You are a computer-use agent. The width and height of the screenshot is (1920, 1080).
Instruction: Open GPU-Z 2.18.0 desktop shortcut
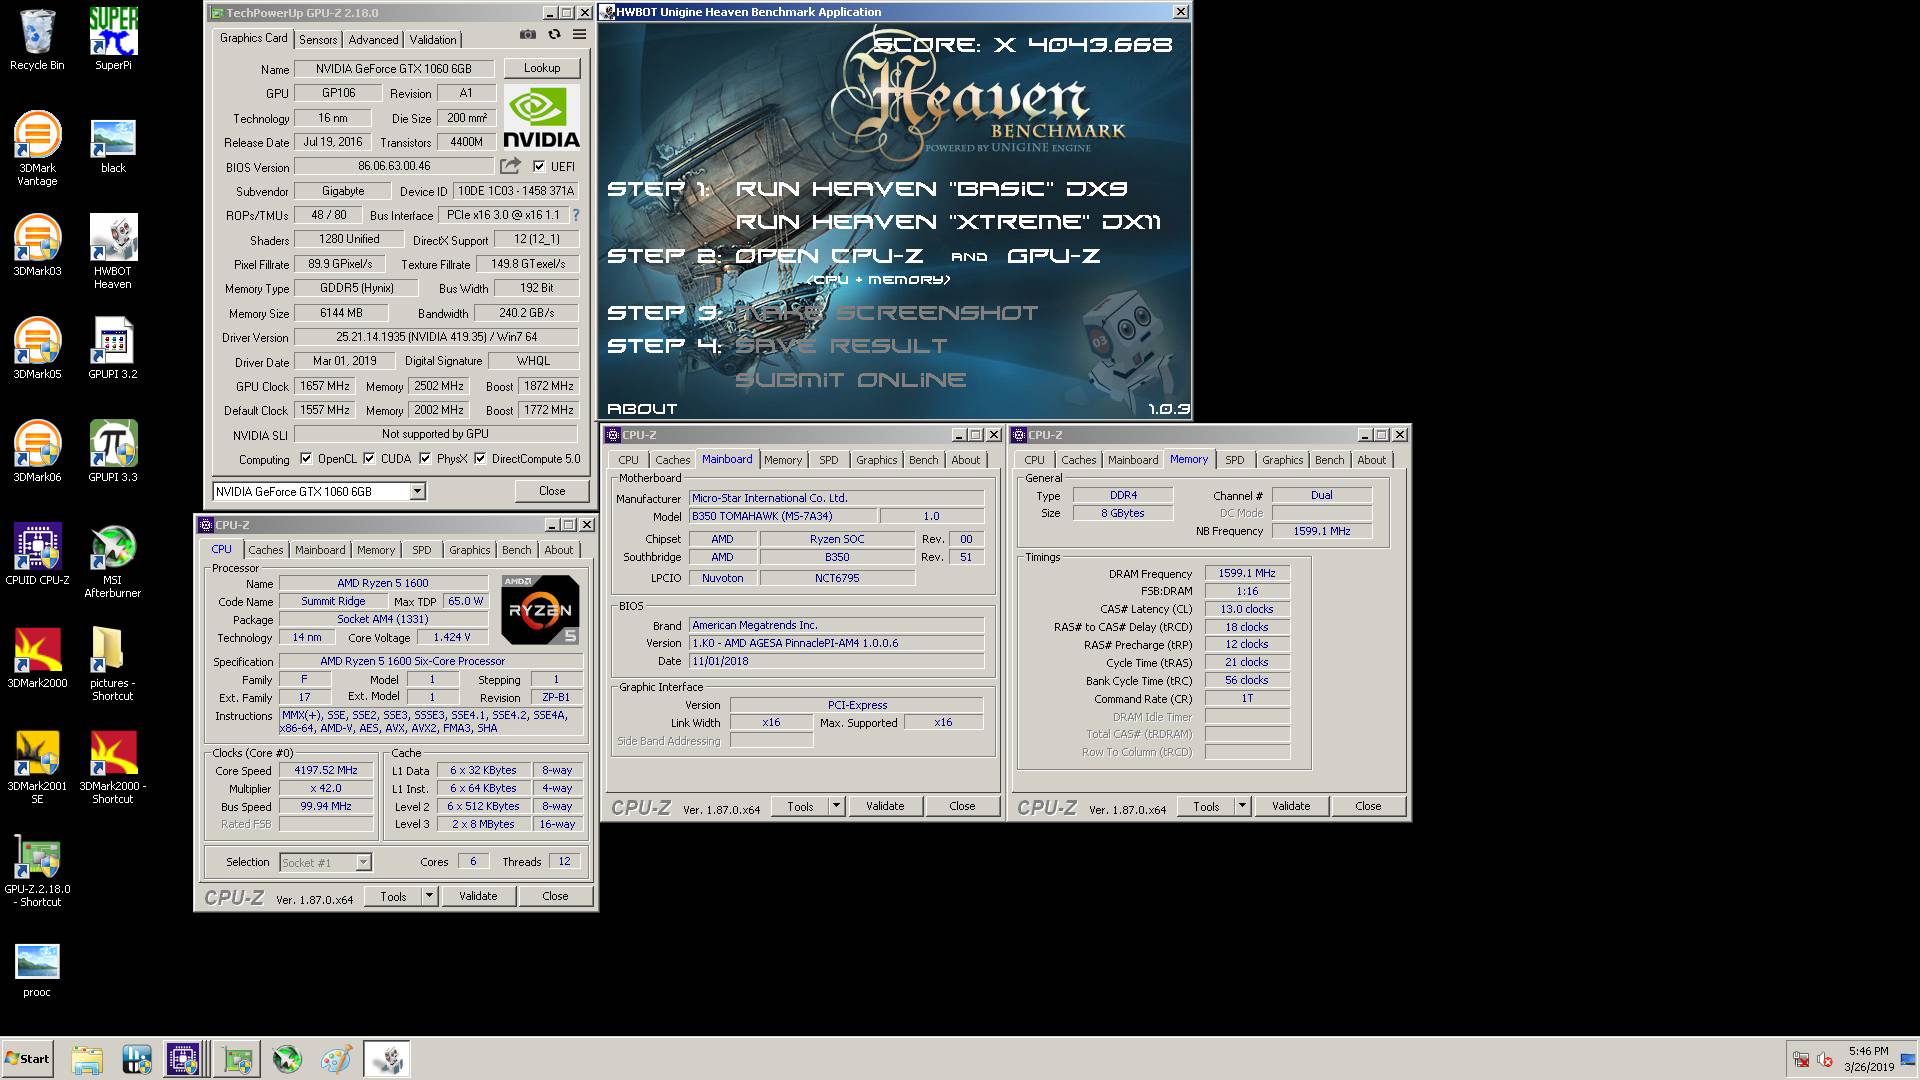(37, 870)
